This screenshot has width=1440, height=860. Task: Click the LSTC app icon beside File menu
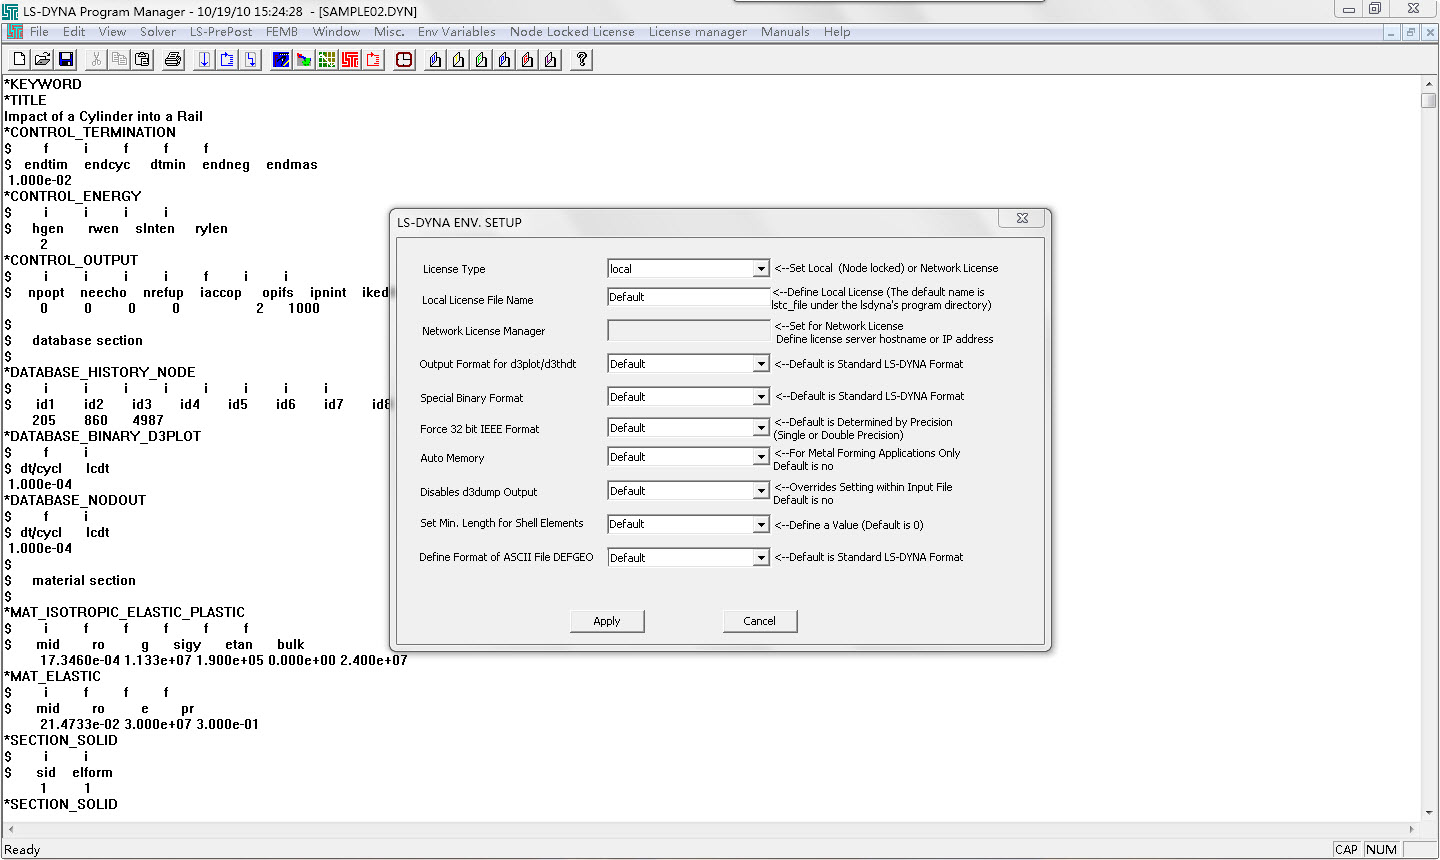click(x=14, y=32)
